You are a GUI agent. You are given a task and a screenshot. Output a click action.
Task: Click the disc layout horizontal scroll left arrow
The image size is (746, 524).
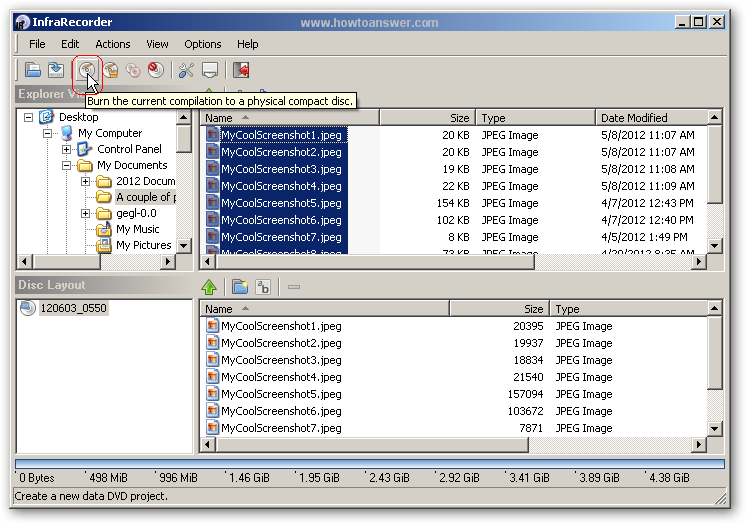click(207, 445)
